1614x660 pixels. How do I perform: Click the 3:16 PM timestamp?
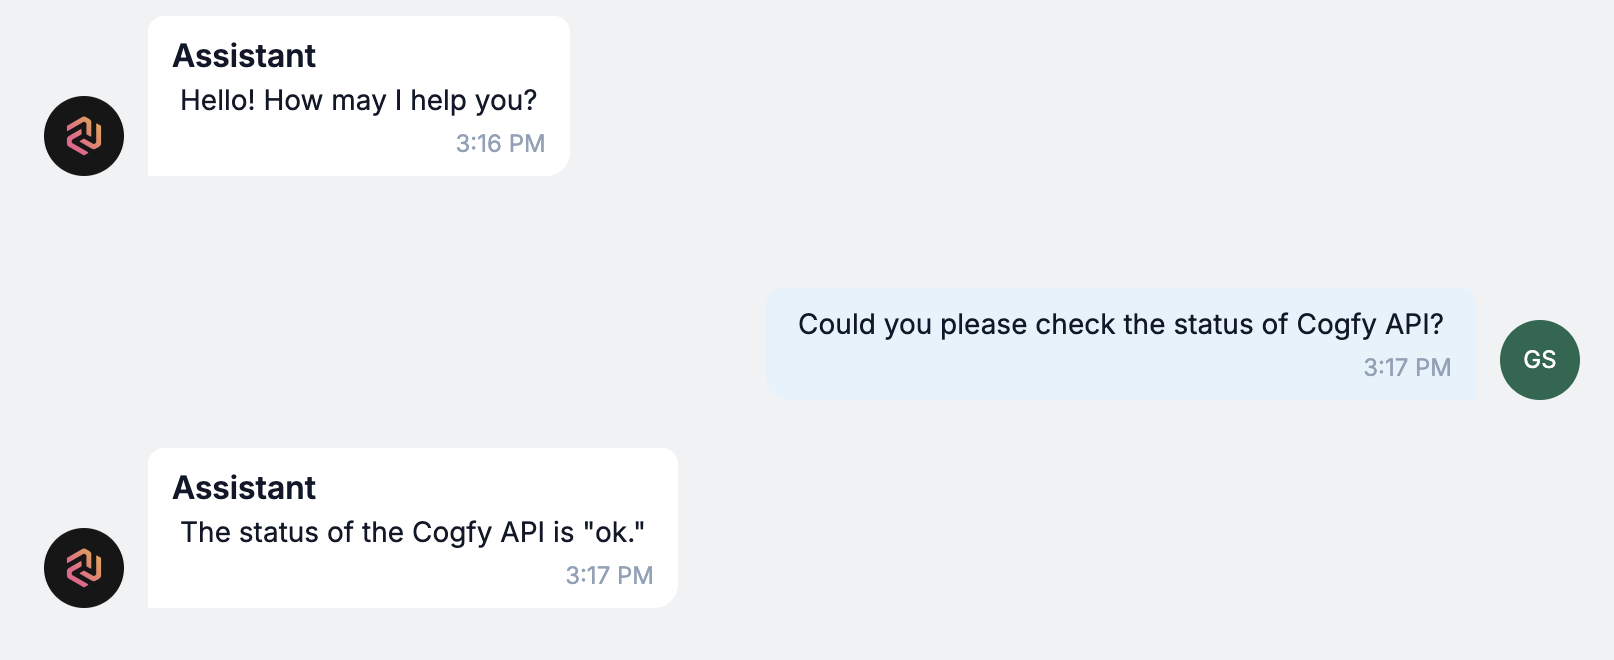point(501,144)
